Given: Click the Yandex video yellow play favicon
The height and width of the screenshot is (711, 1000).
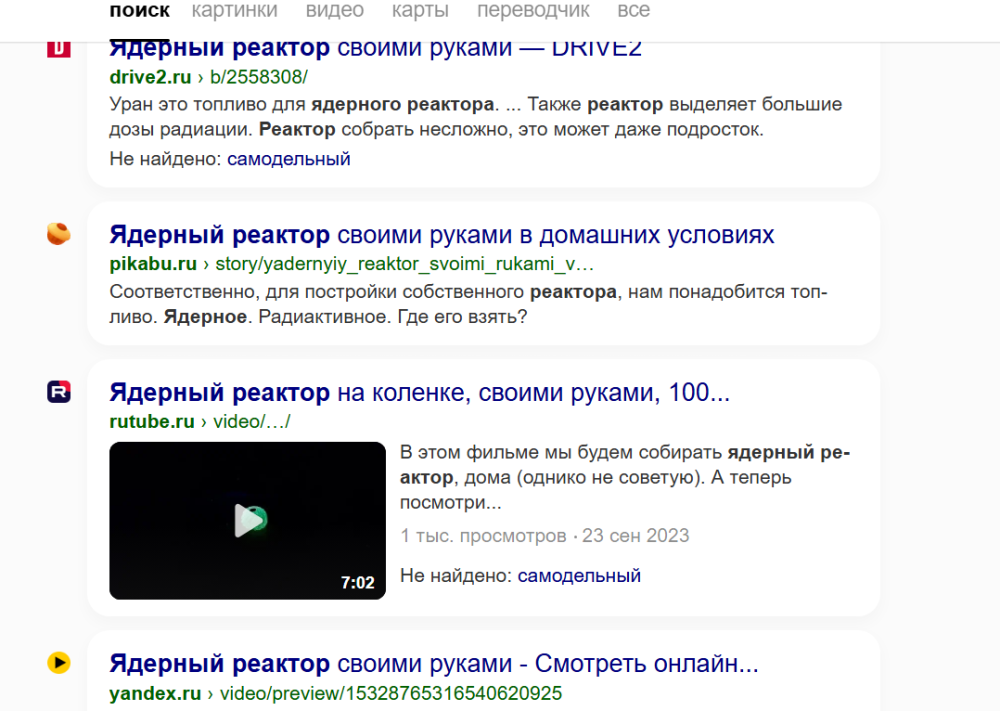Looking at the screenshot, I should (x=59, y=663).
